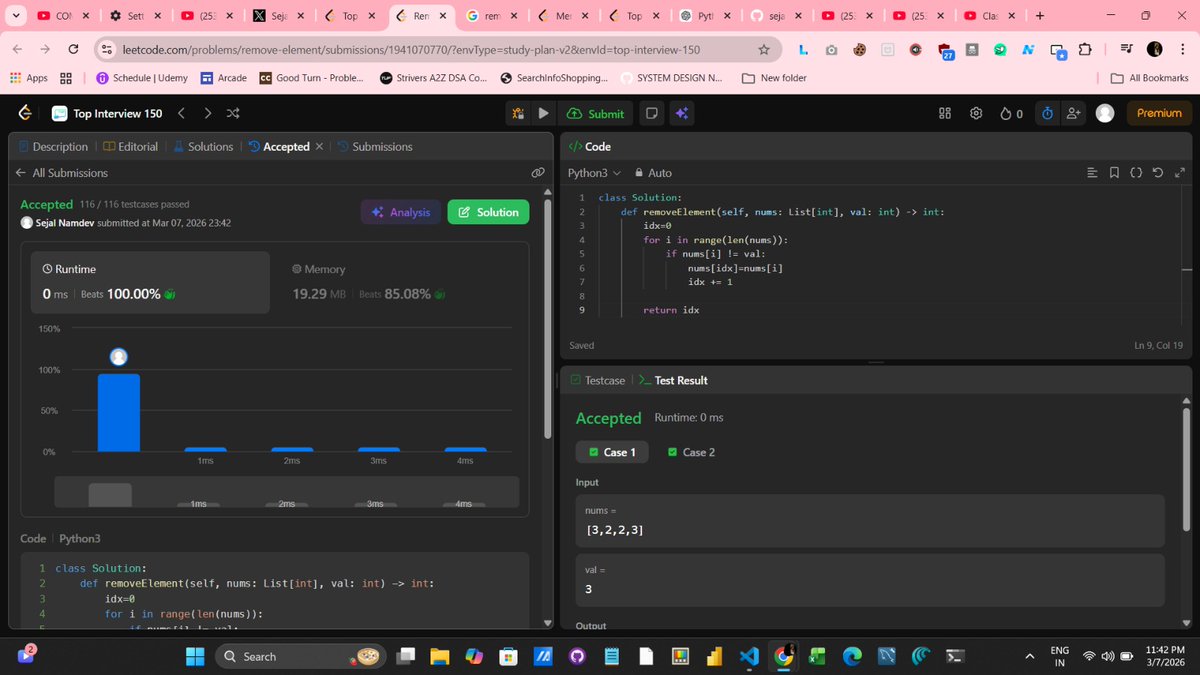Click the Premium button
The image size is (1200, 675).
click(x=1159, y=113)
